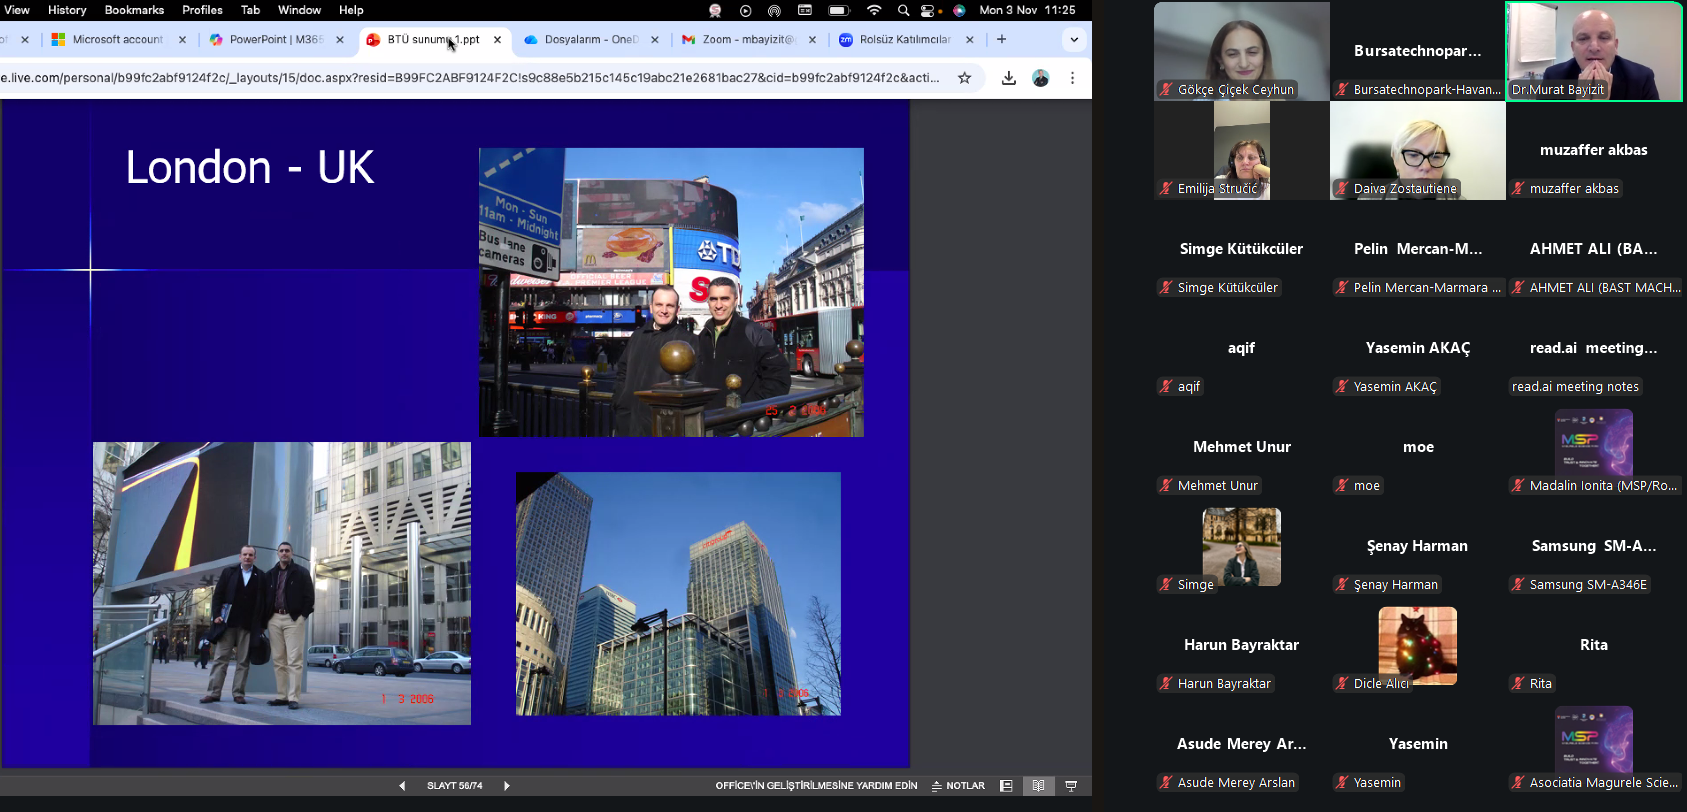Open the History menu
This screenshot has width=1687, height=812.
point(67,10)
